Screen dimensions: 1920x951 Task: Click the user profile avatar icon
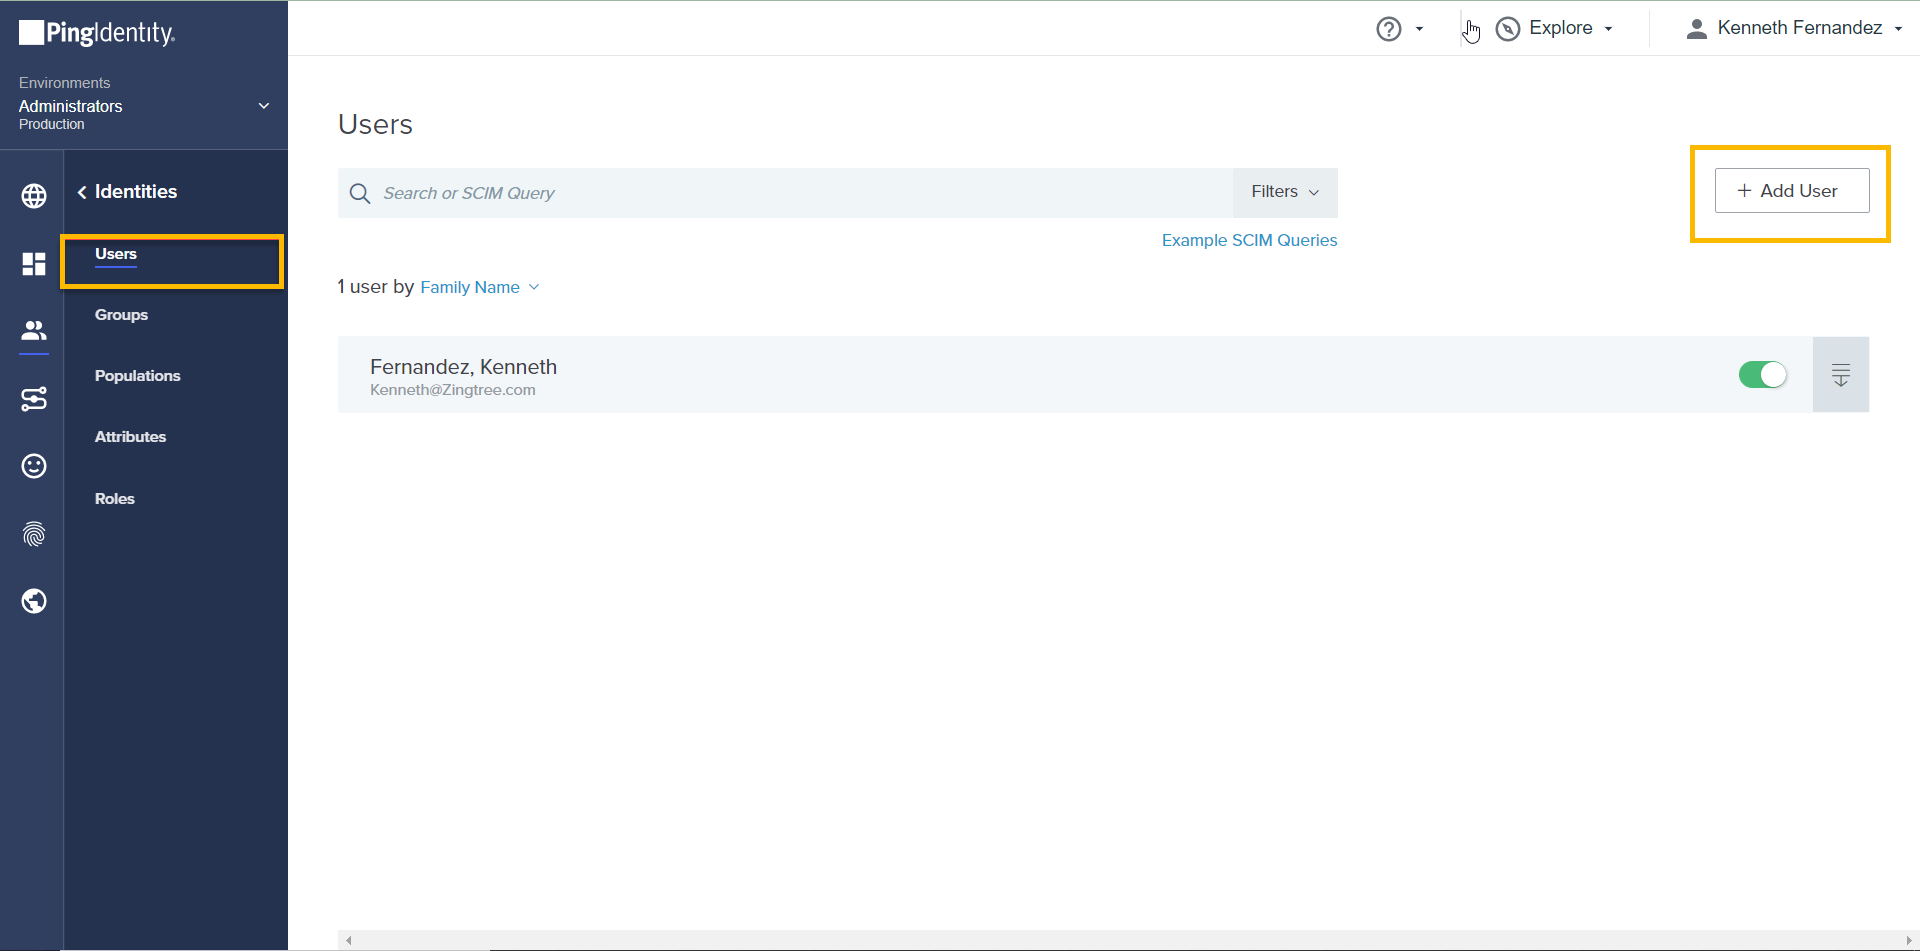click(x=1696, y=29)
